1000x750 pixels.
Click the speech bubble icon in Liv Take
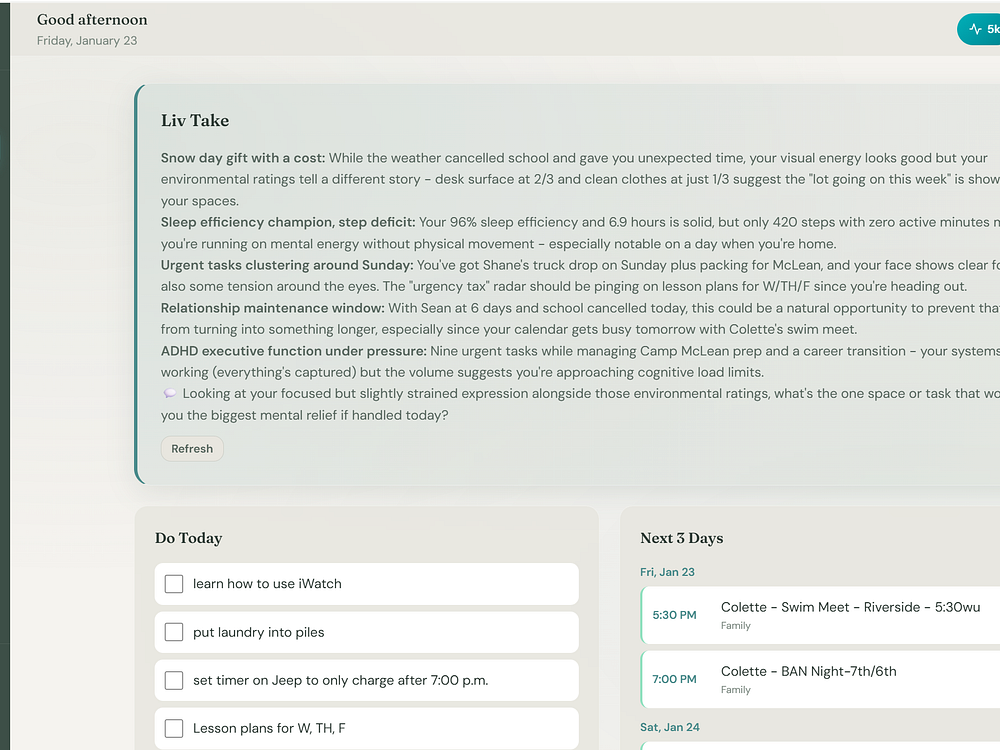(168, 394)
